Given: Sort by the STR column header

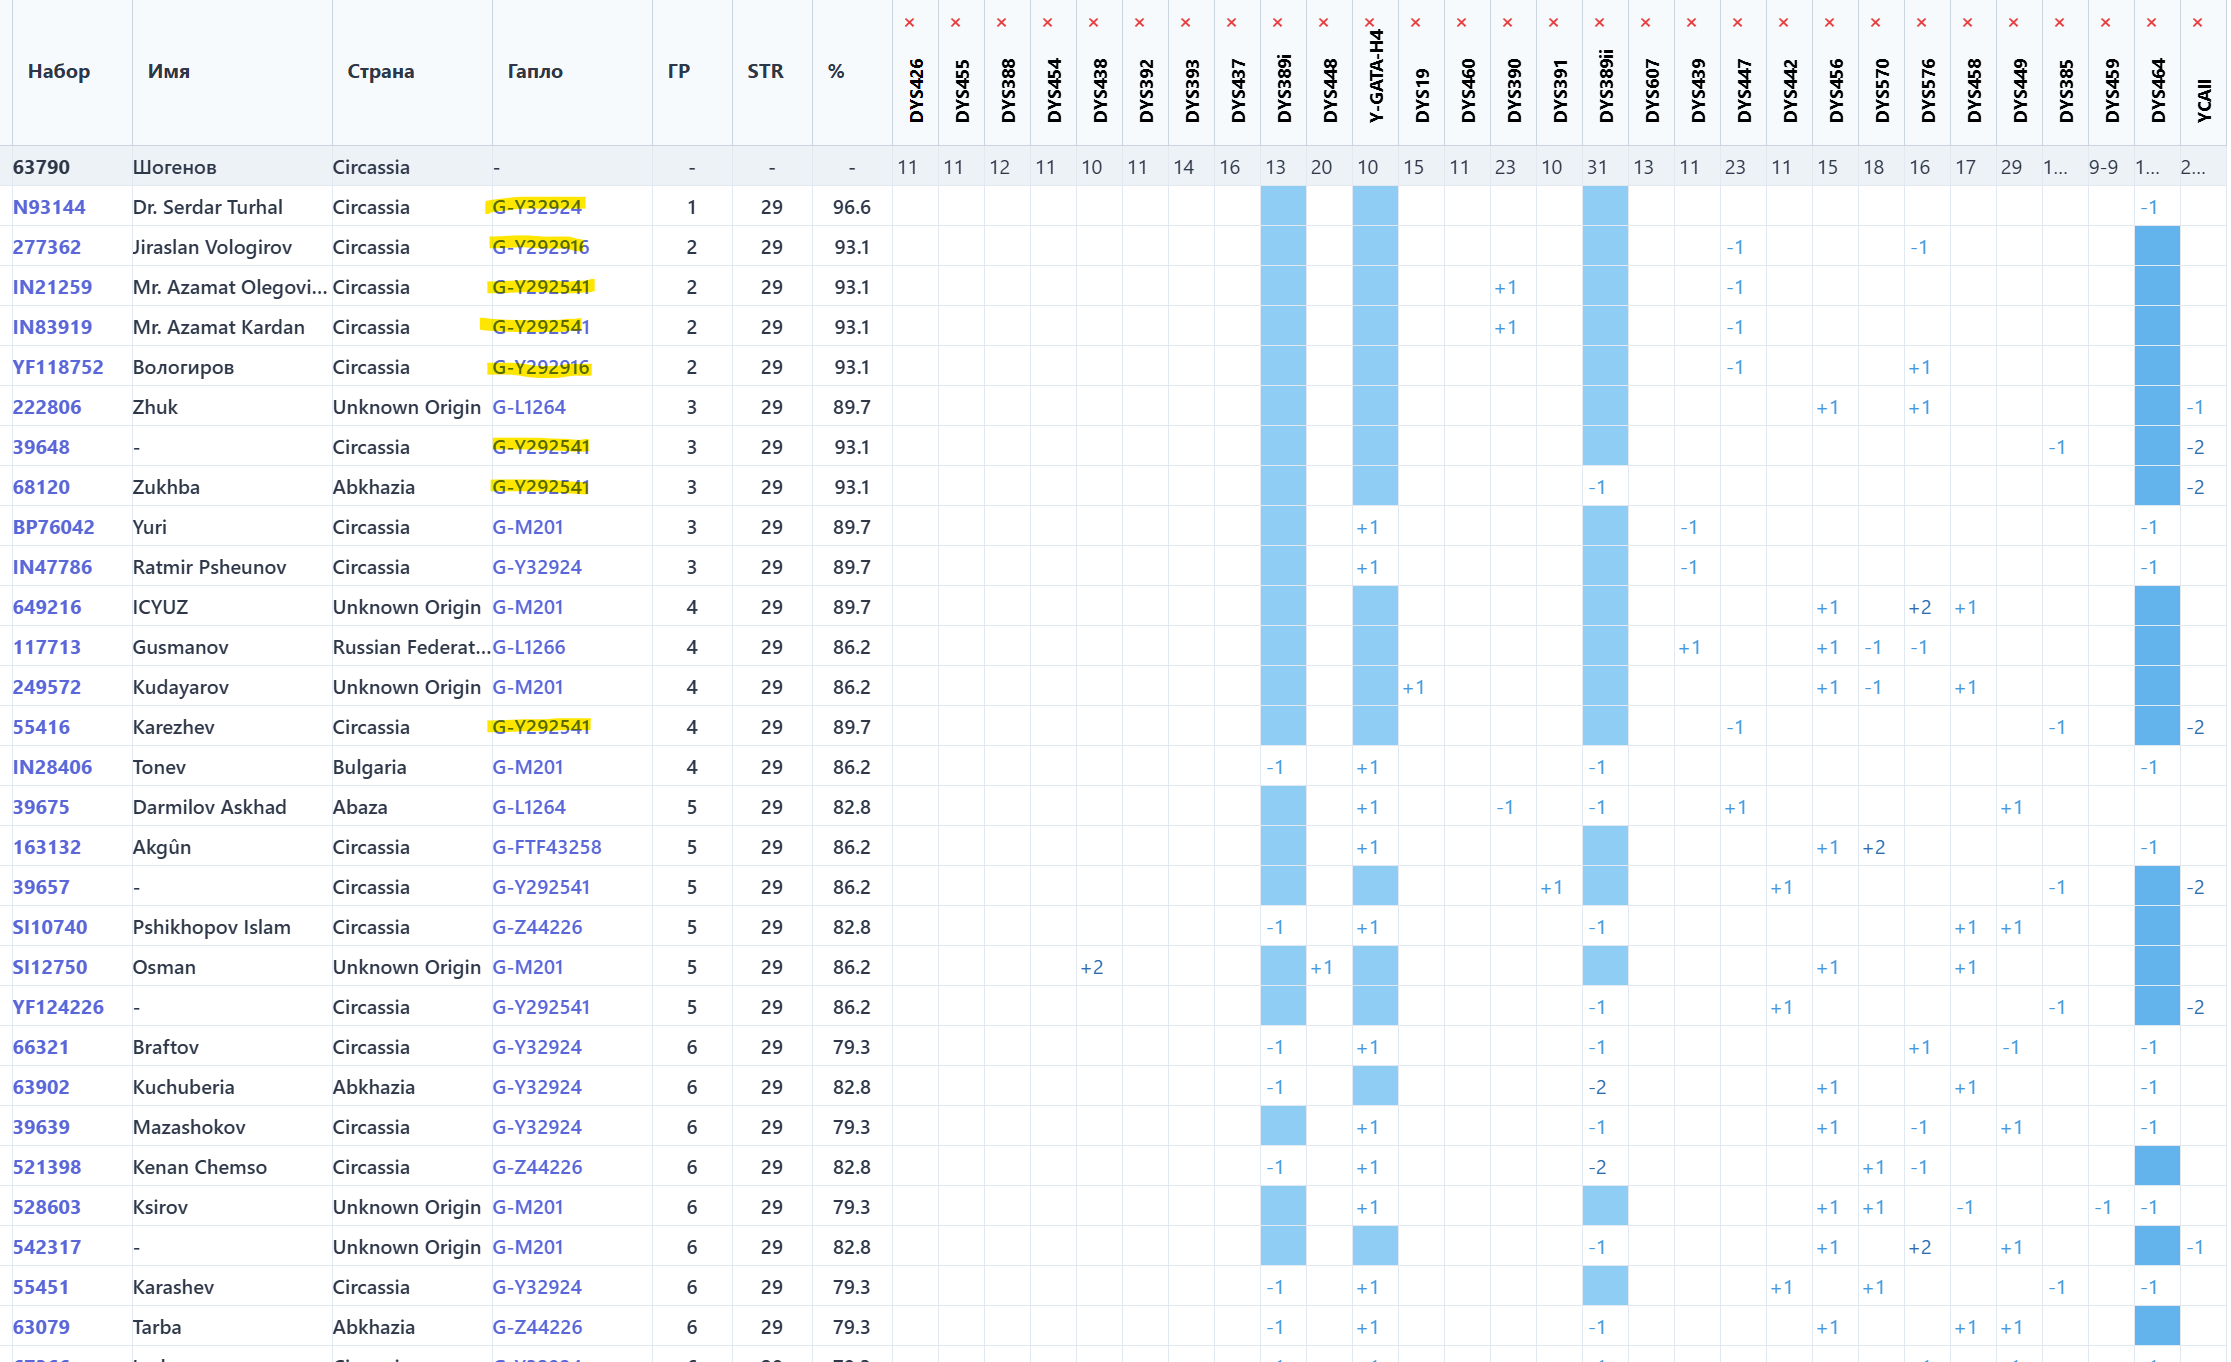Looking at the screenshot, I should (765, 71).
